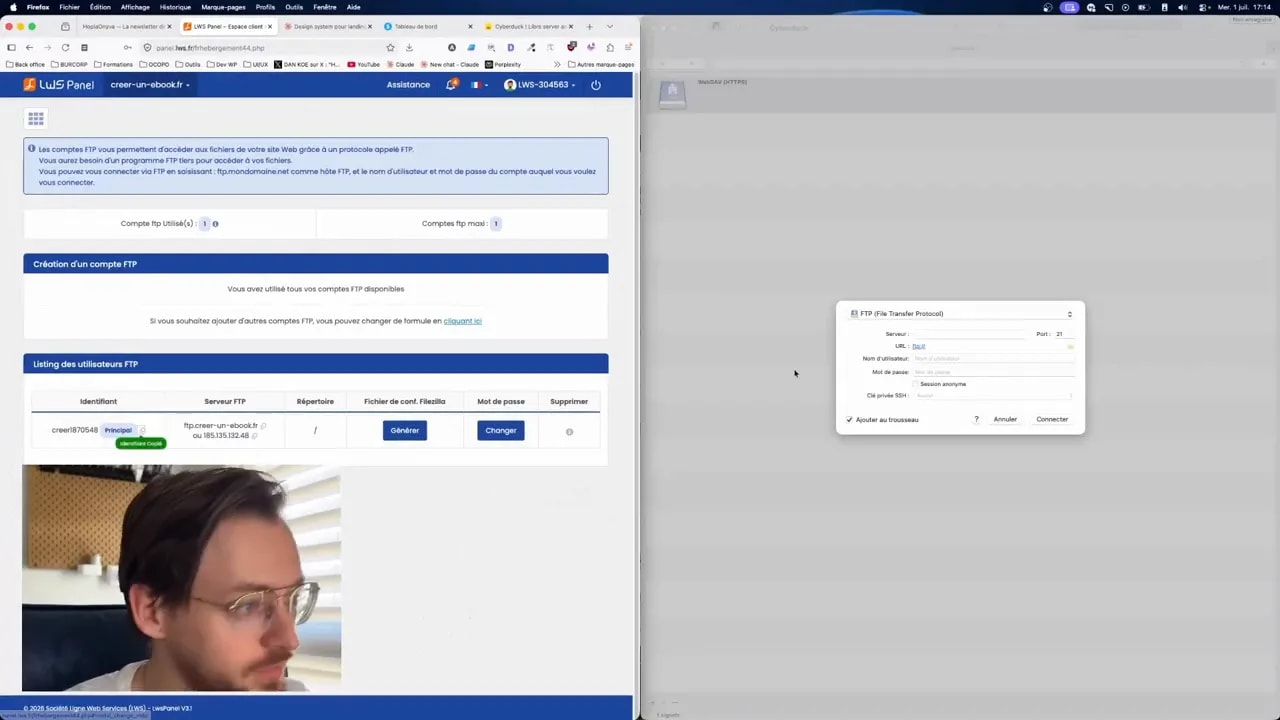Click the help question mark in Cyberduck dialog
The width and height of the screenshot is (1280, 720).
[x=976, y=420]
